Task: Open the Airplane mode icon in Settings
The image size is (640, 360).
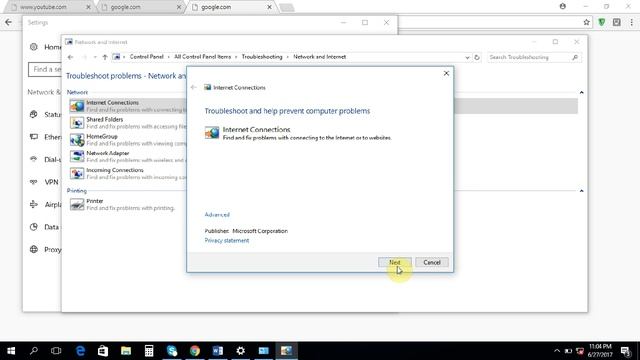Action: pyautogui.click(x=34, y=204)
